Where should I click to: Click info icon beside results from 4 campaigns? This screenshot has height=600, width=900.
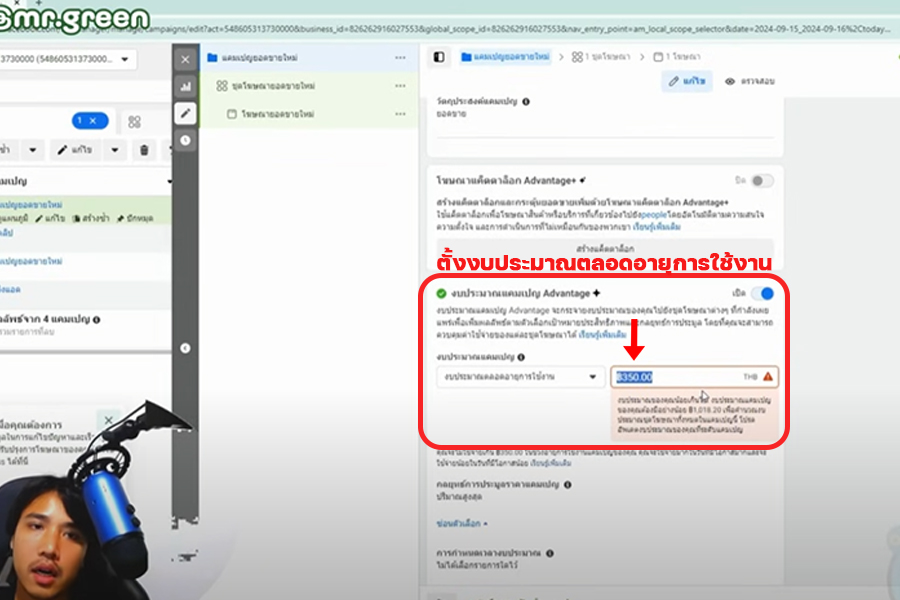[x=96, y=320]
